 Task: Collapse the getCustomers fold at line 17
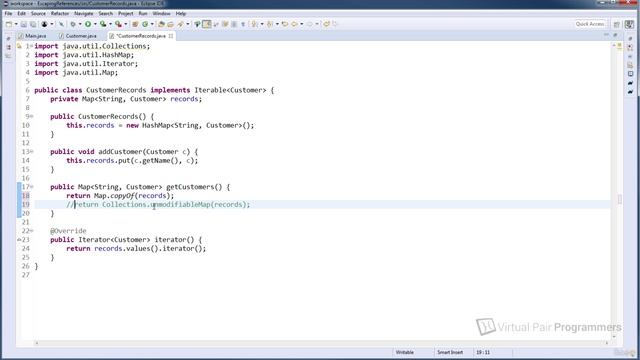(31, 187)
